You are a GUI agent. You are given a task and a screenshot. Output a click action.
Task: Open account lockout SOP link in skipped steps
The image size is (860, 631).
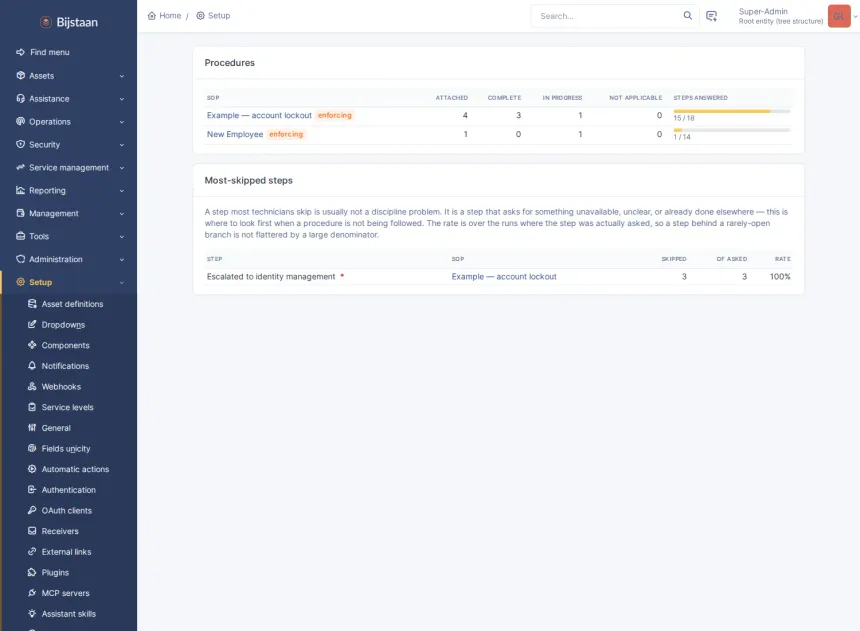[x=504, y=277]
